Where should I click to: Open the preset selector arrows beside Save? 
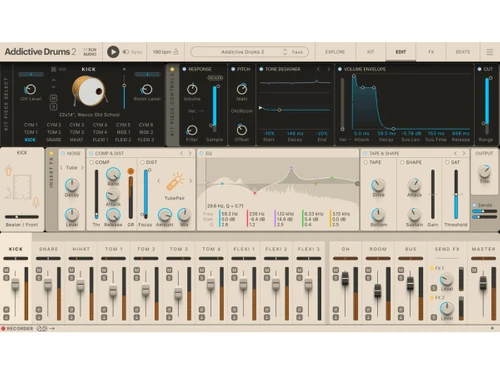pyautogui.click(x=285, y=52)
